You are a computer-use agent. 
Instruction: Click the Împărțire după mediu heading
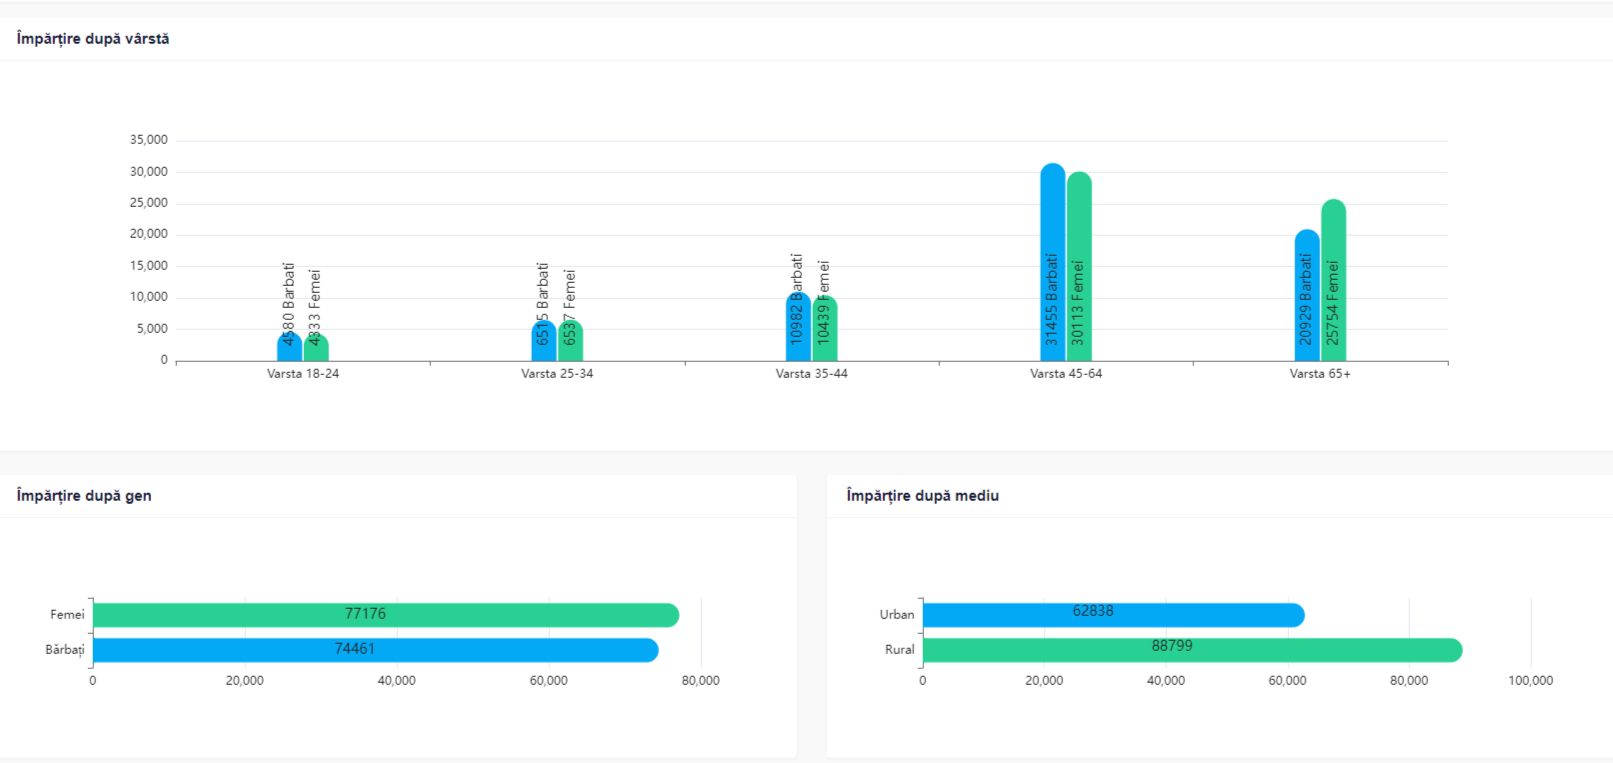coord(922,496)
